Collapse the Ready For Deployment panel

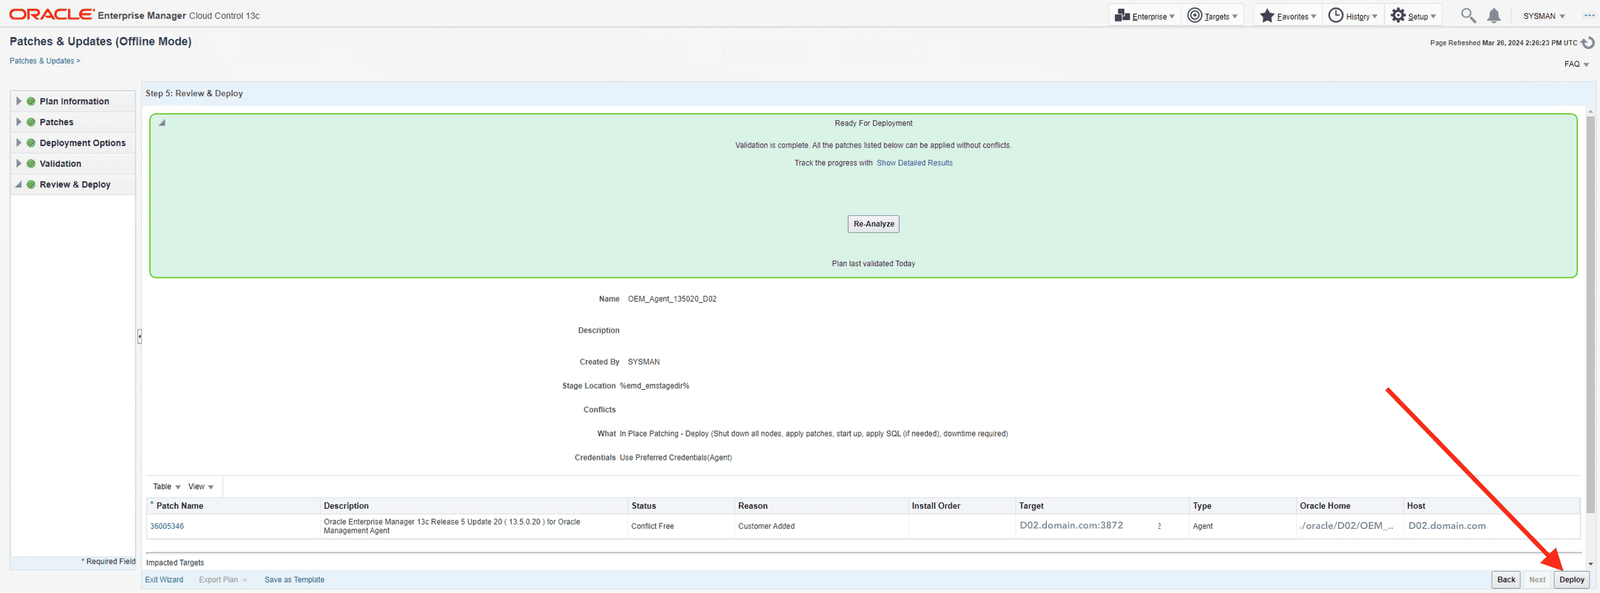[162, 123]
